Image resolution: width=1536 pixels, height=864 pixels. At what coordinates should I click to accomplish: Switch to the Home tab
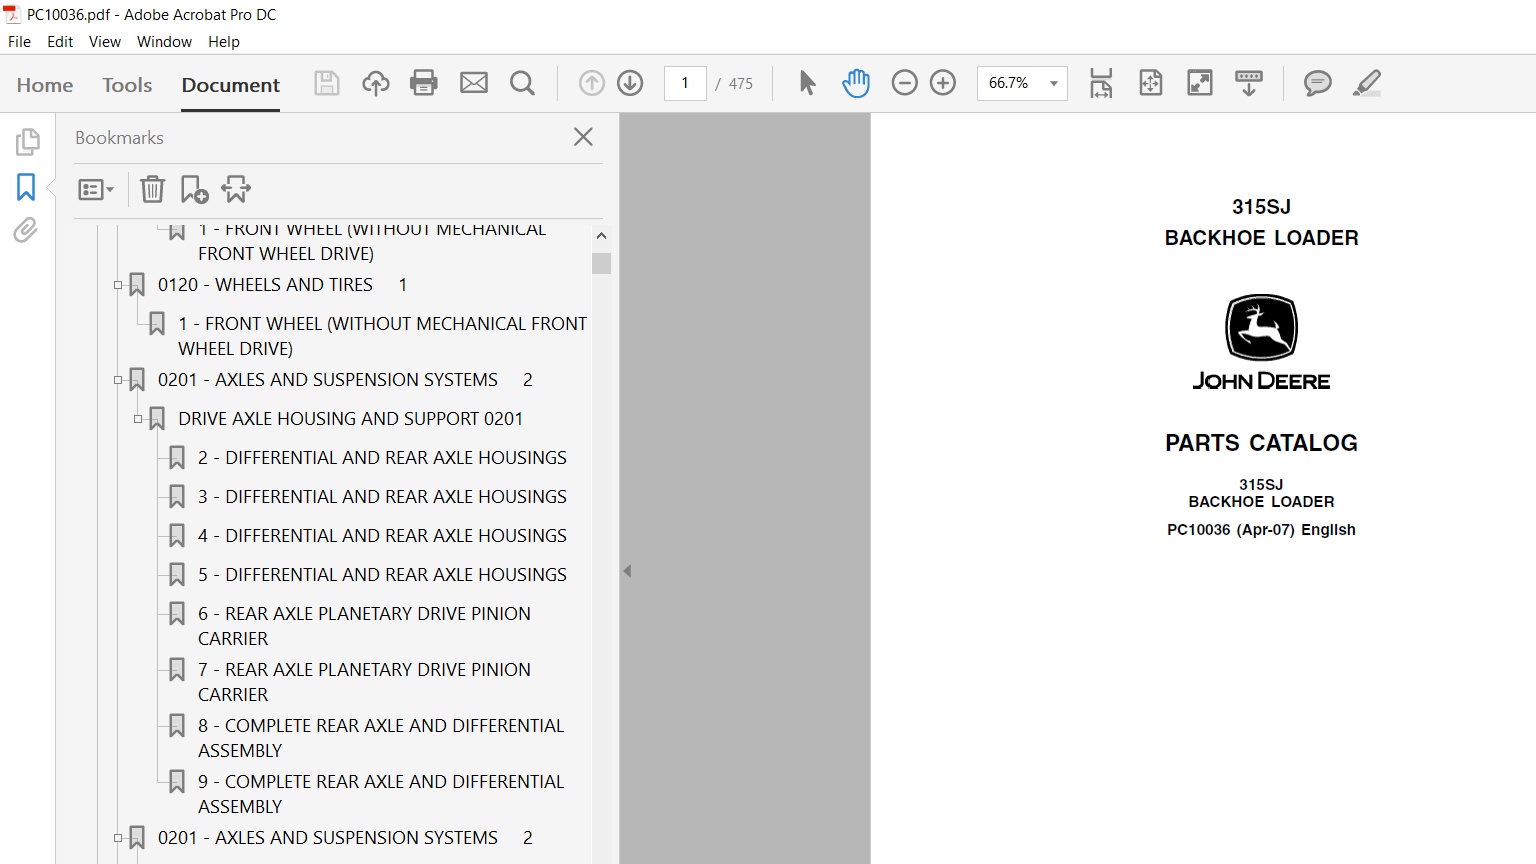pyautogui.click(x=45, y=85)
